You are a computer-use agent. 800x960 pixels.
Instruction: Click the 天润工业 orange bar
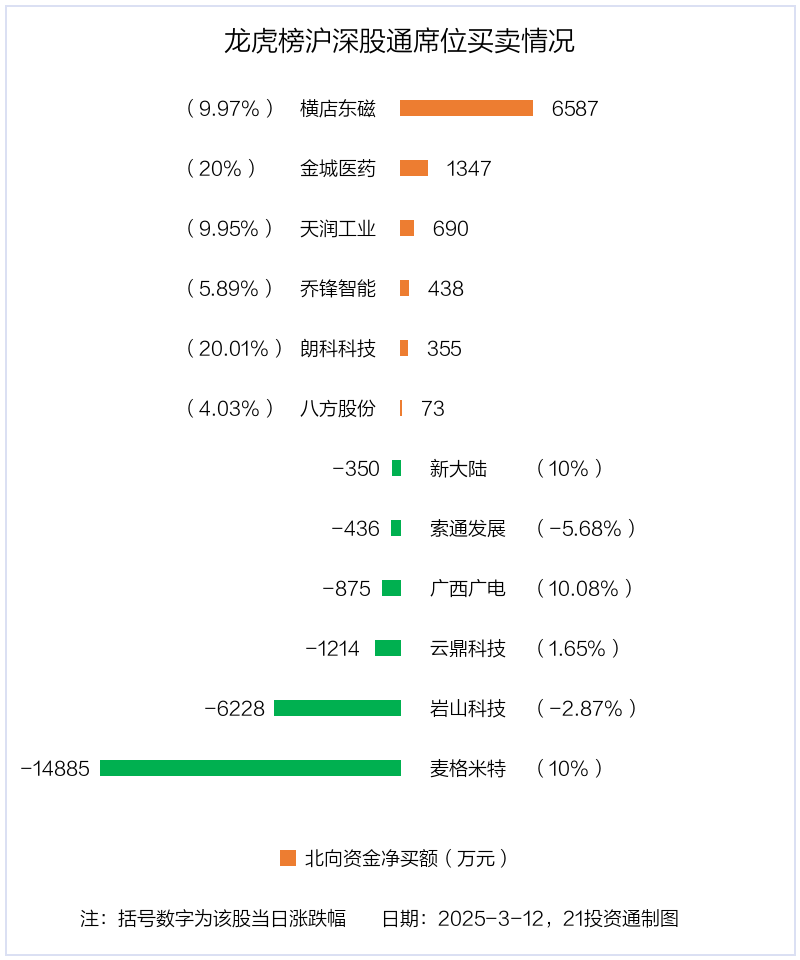(x=407, y=228)
